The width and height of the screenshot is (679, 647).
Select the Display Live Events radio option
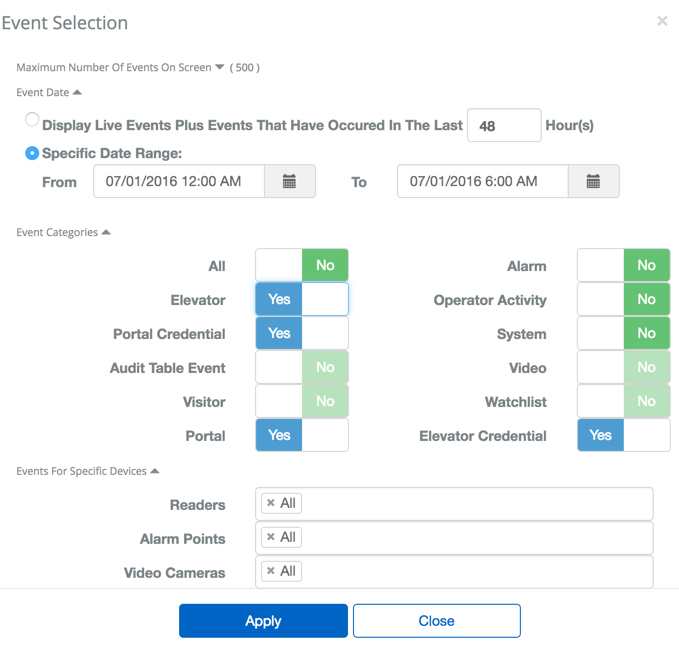click(33, 121)
